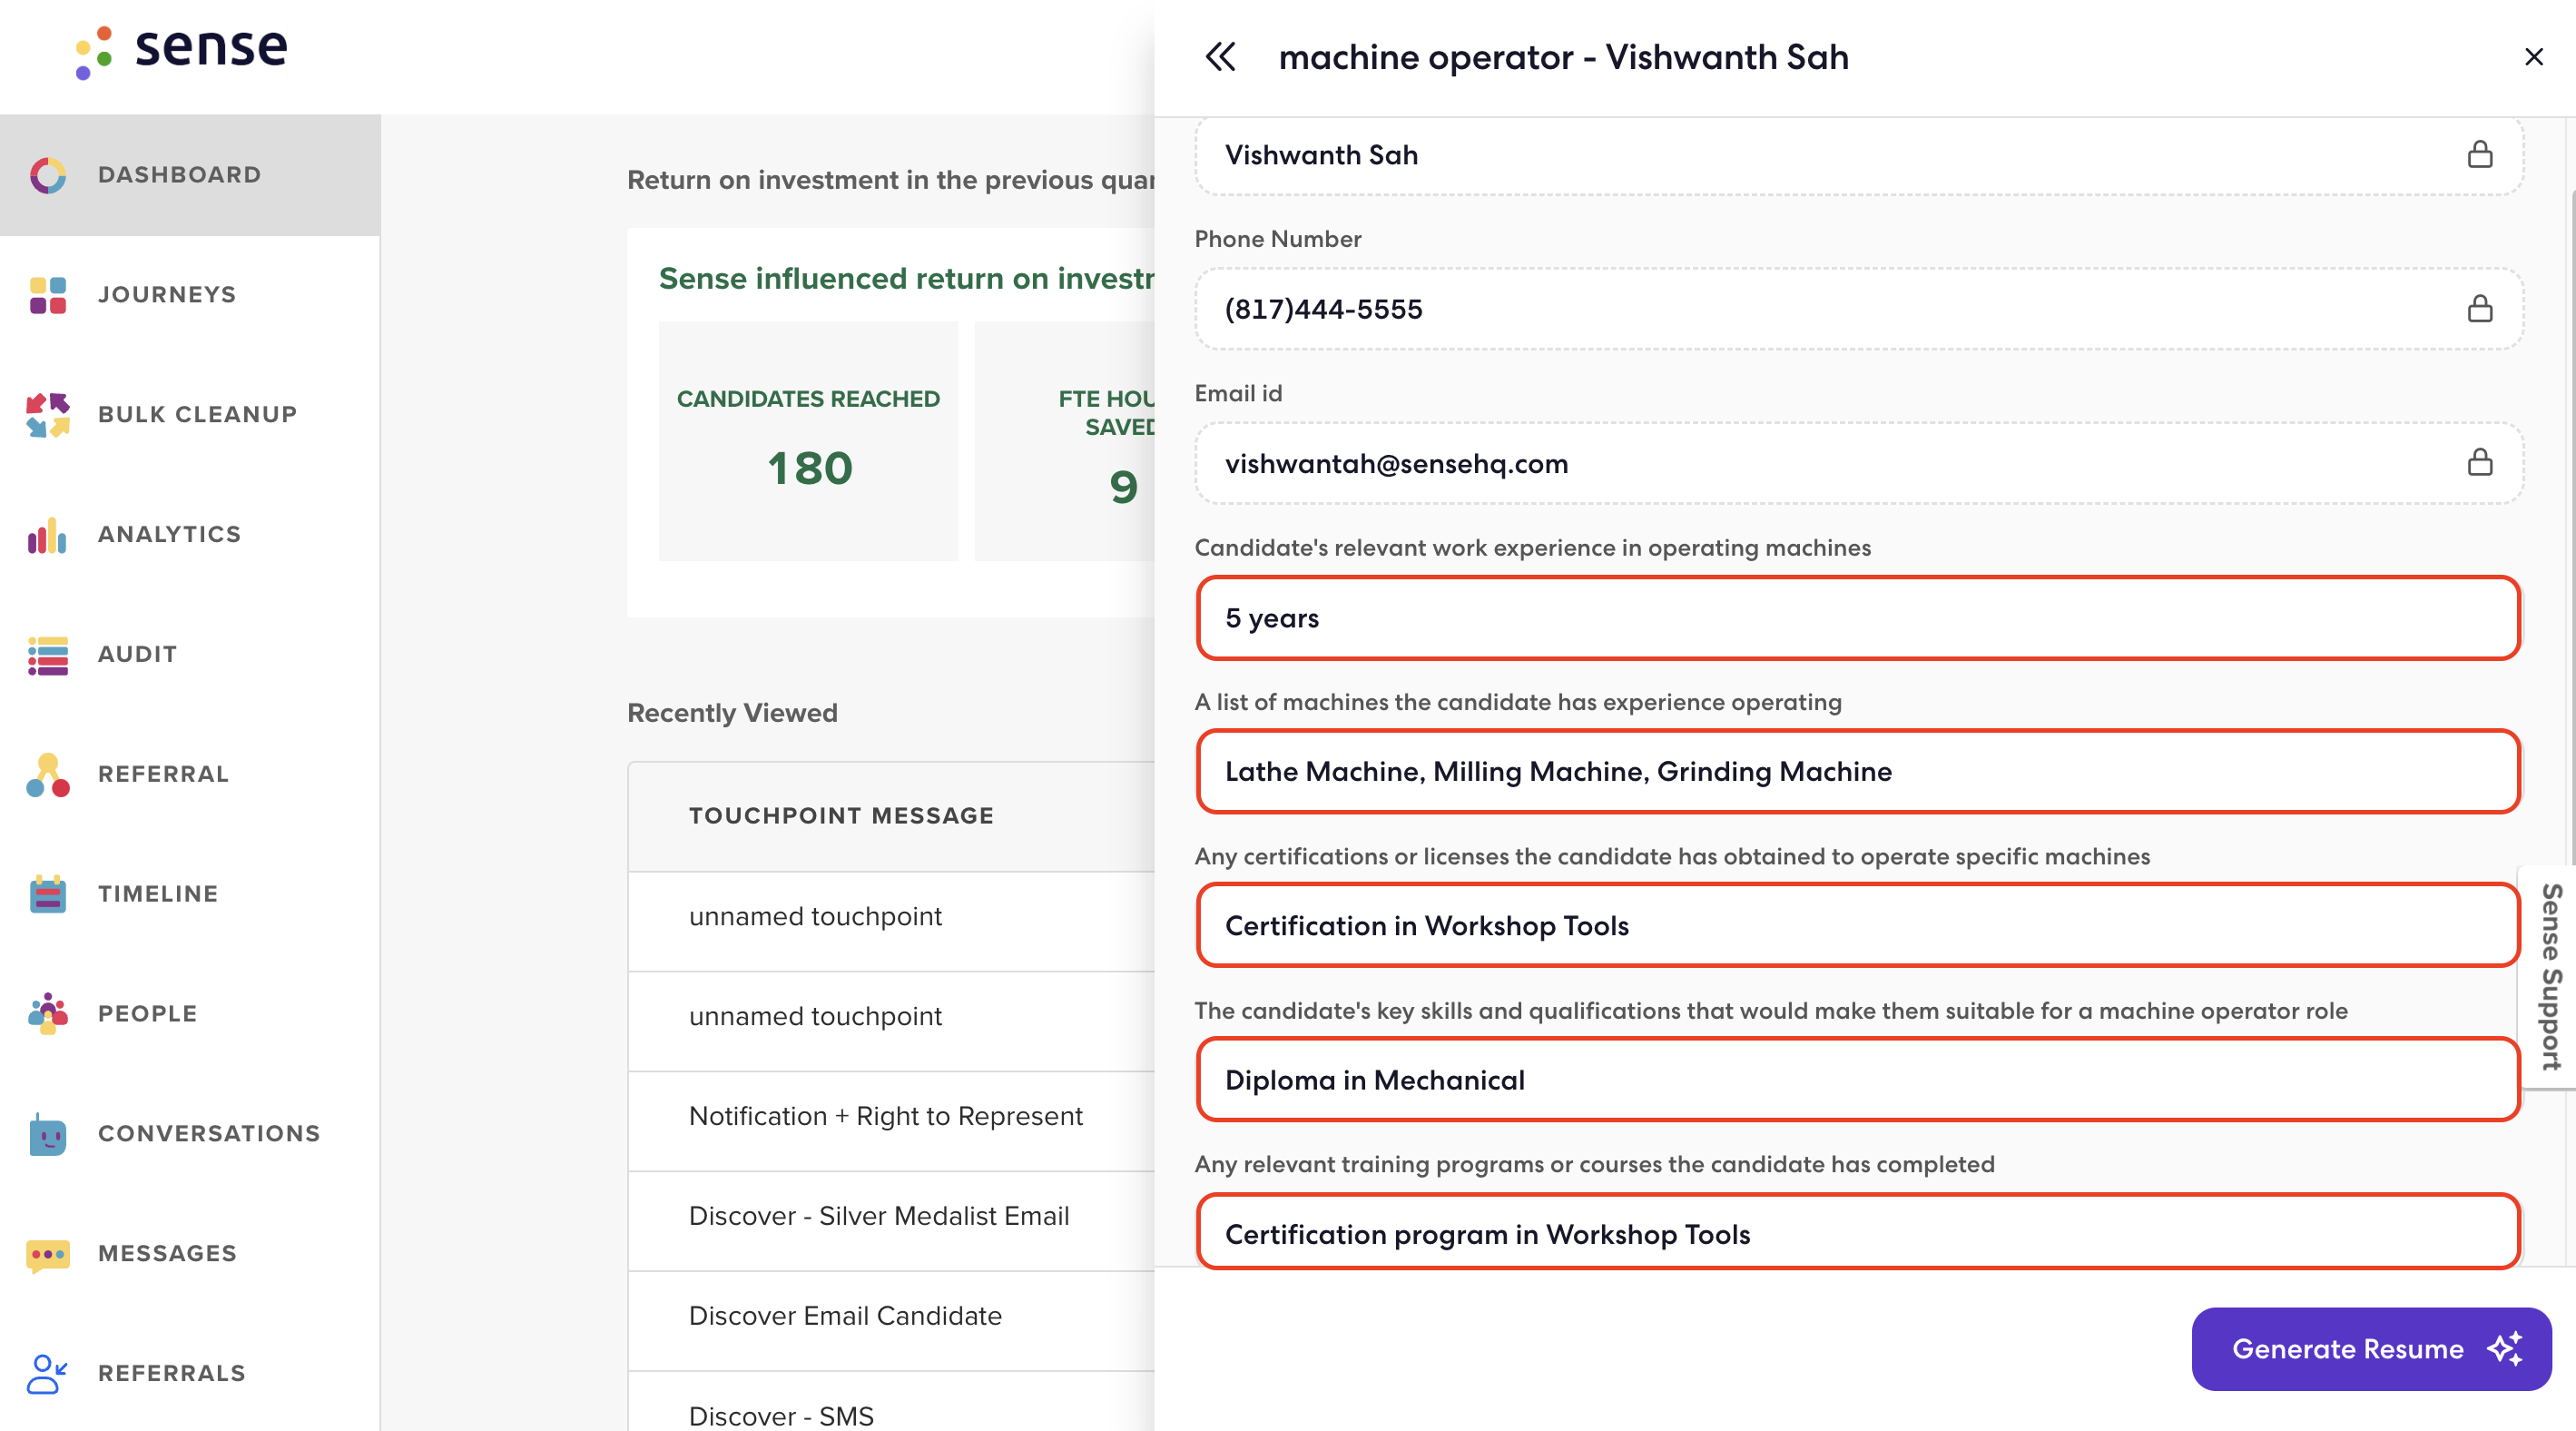2576x1431 pixels.
Task: Edit the Diploma in Mechanical skills field
Action: 1856,1080
